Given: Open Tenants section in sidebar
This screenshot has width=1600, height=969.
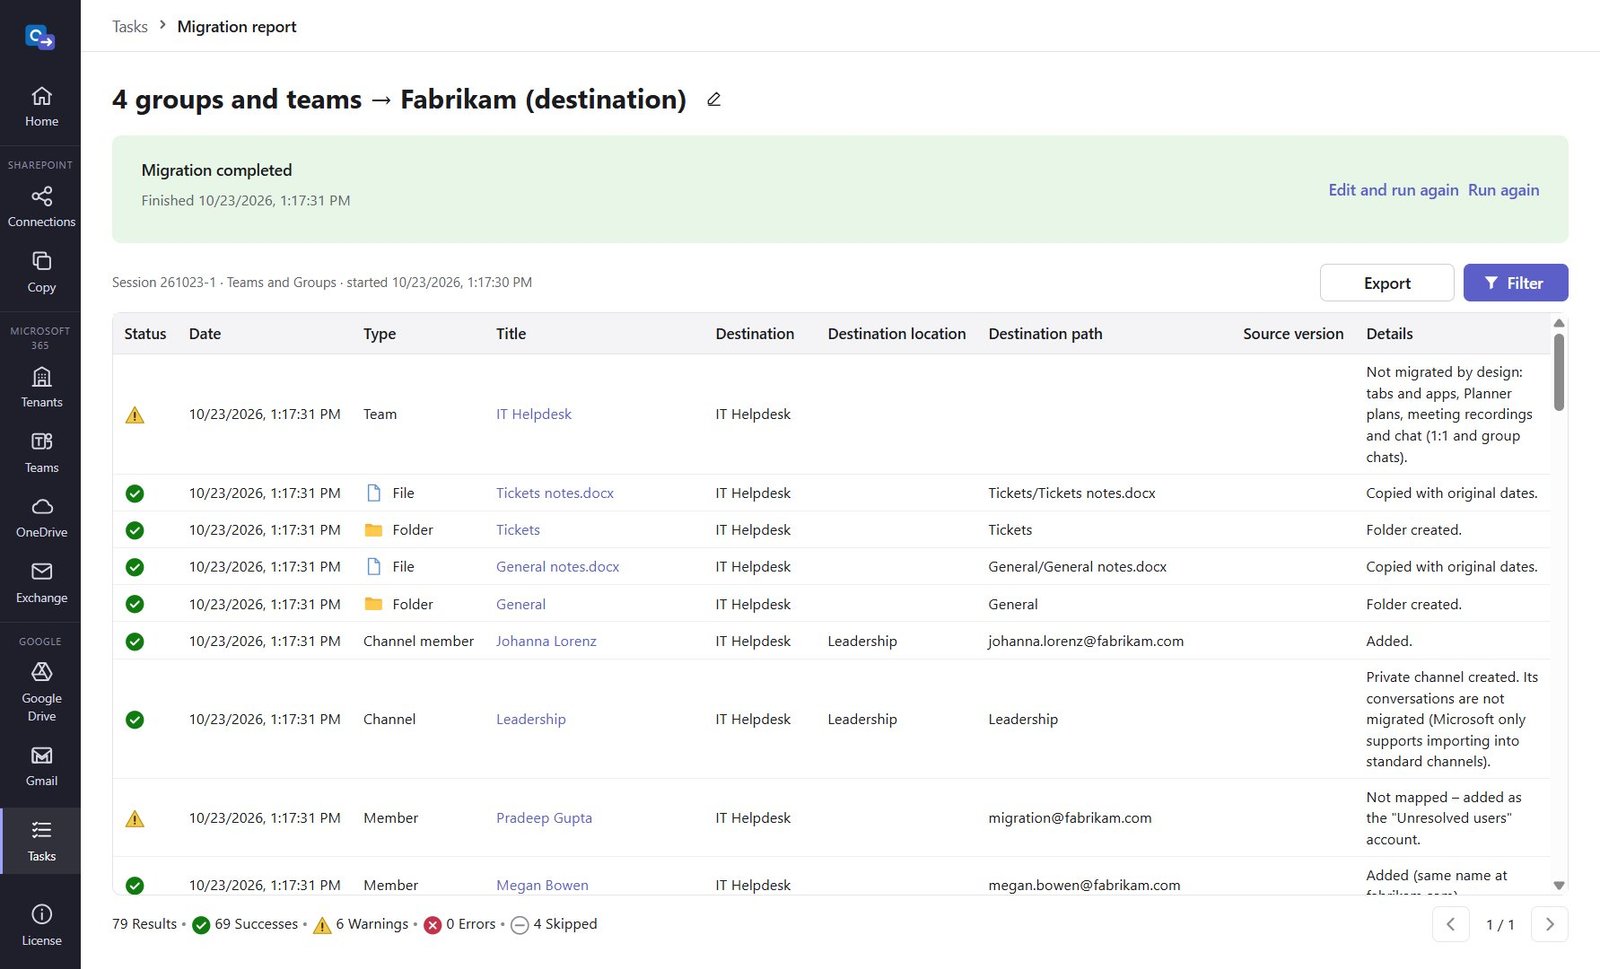Looking at the screenshot, I should click(x=41, y=387).
